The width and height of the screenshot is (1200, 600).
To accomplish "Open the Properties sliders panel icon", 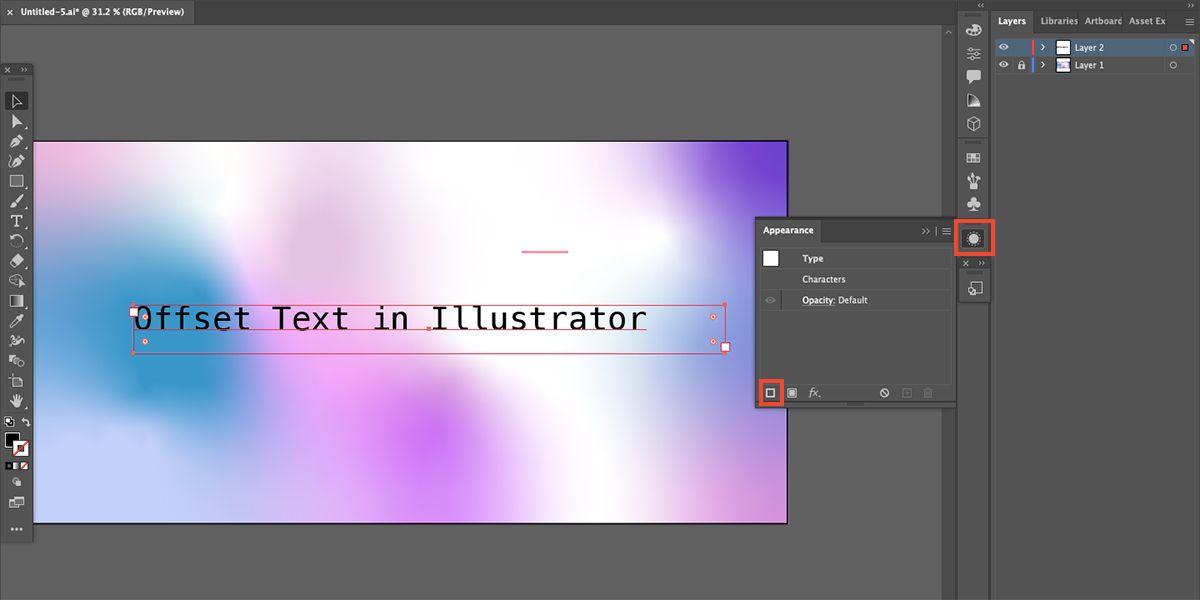I will coord(973,54).
